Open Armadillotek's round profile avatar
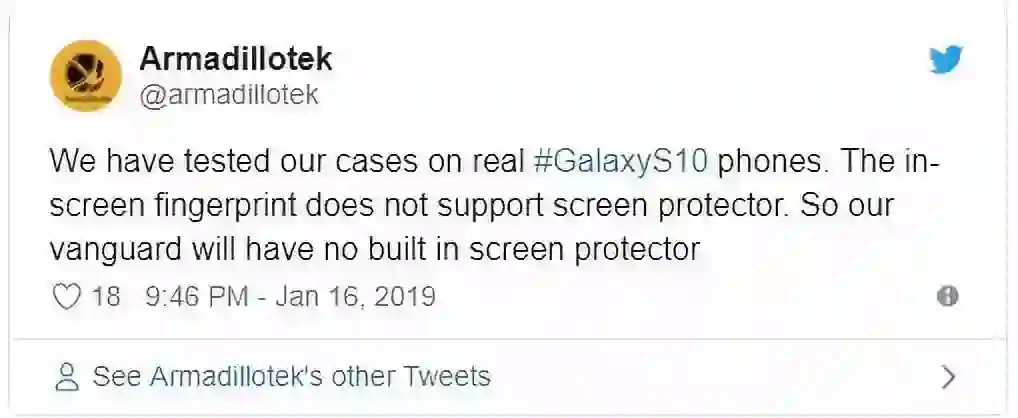The width and height of the screenshot is (1018, 418). pos(86,76)
